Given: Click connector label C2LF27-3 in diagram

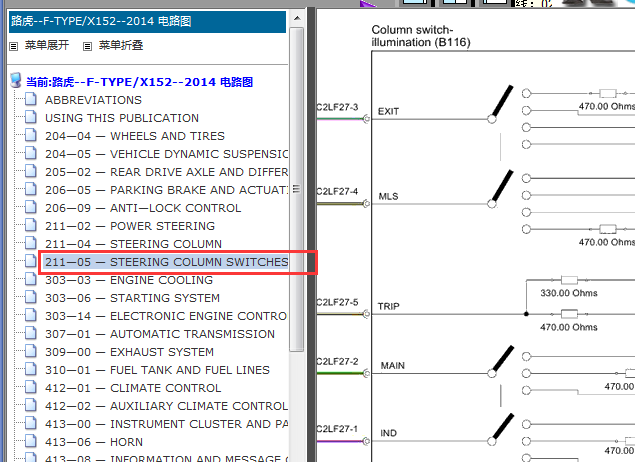Looking at the screenshot, I should point(337,107).
